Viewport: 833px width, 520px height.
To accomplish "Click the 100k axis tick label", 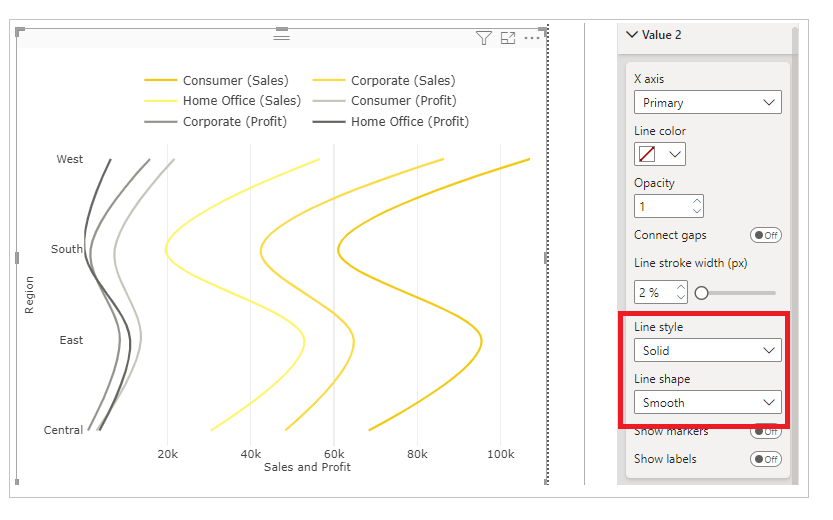I will [500, 454].
